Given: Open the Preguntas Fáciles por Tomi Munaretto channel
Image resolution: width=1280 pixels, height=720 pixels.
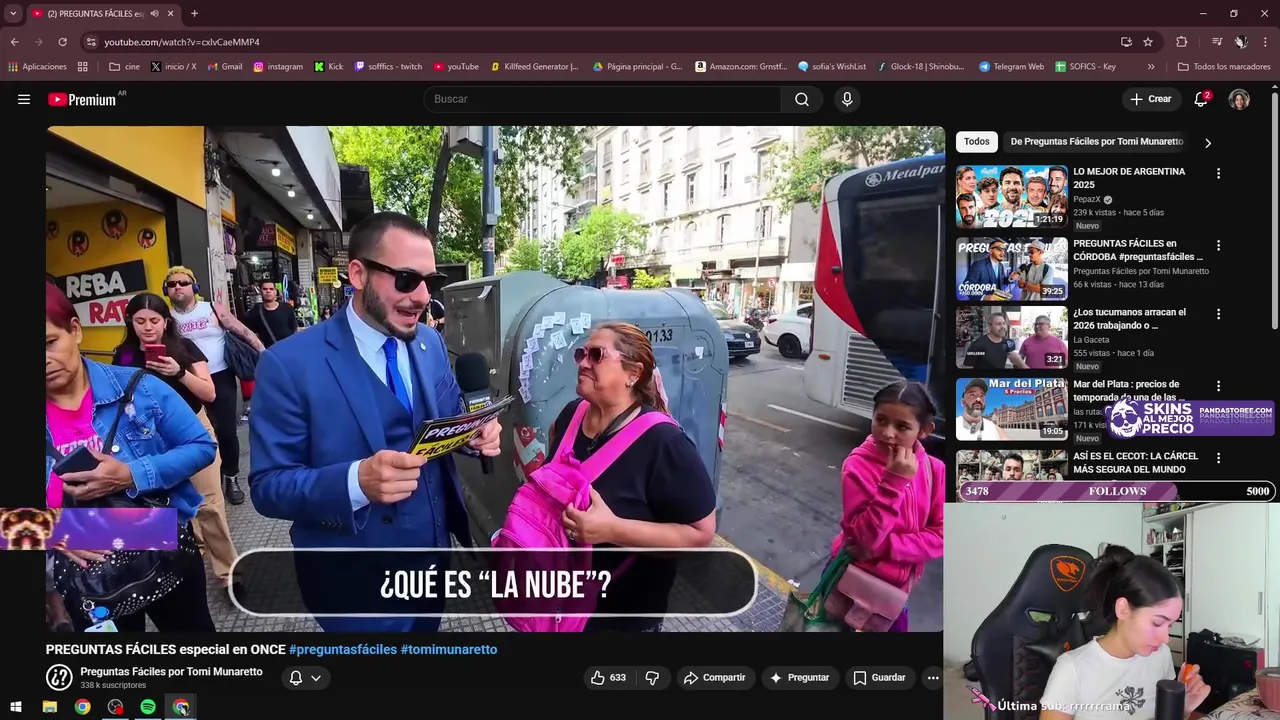Looking at the screenshot, I should tap(171, 672).
